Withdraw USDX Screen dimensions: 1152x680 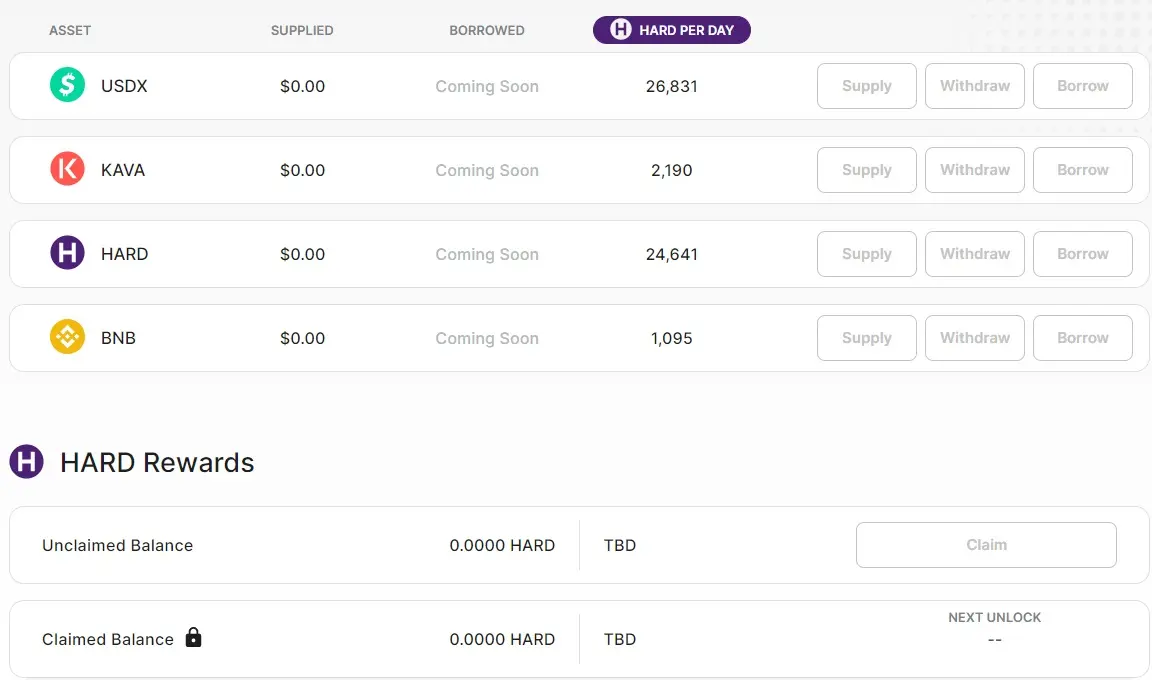coord(975,86)
